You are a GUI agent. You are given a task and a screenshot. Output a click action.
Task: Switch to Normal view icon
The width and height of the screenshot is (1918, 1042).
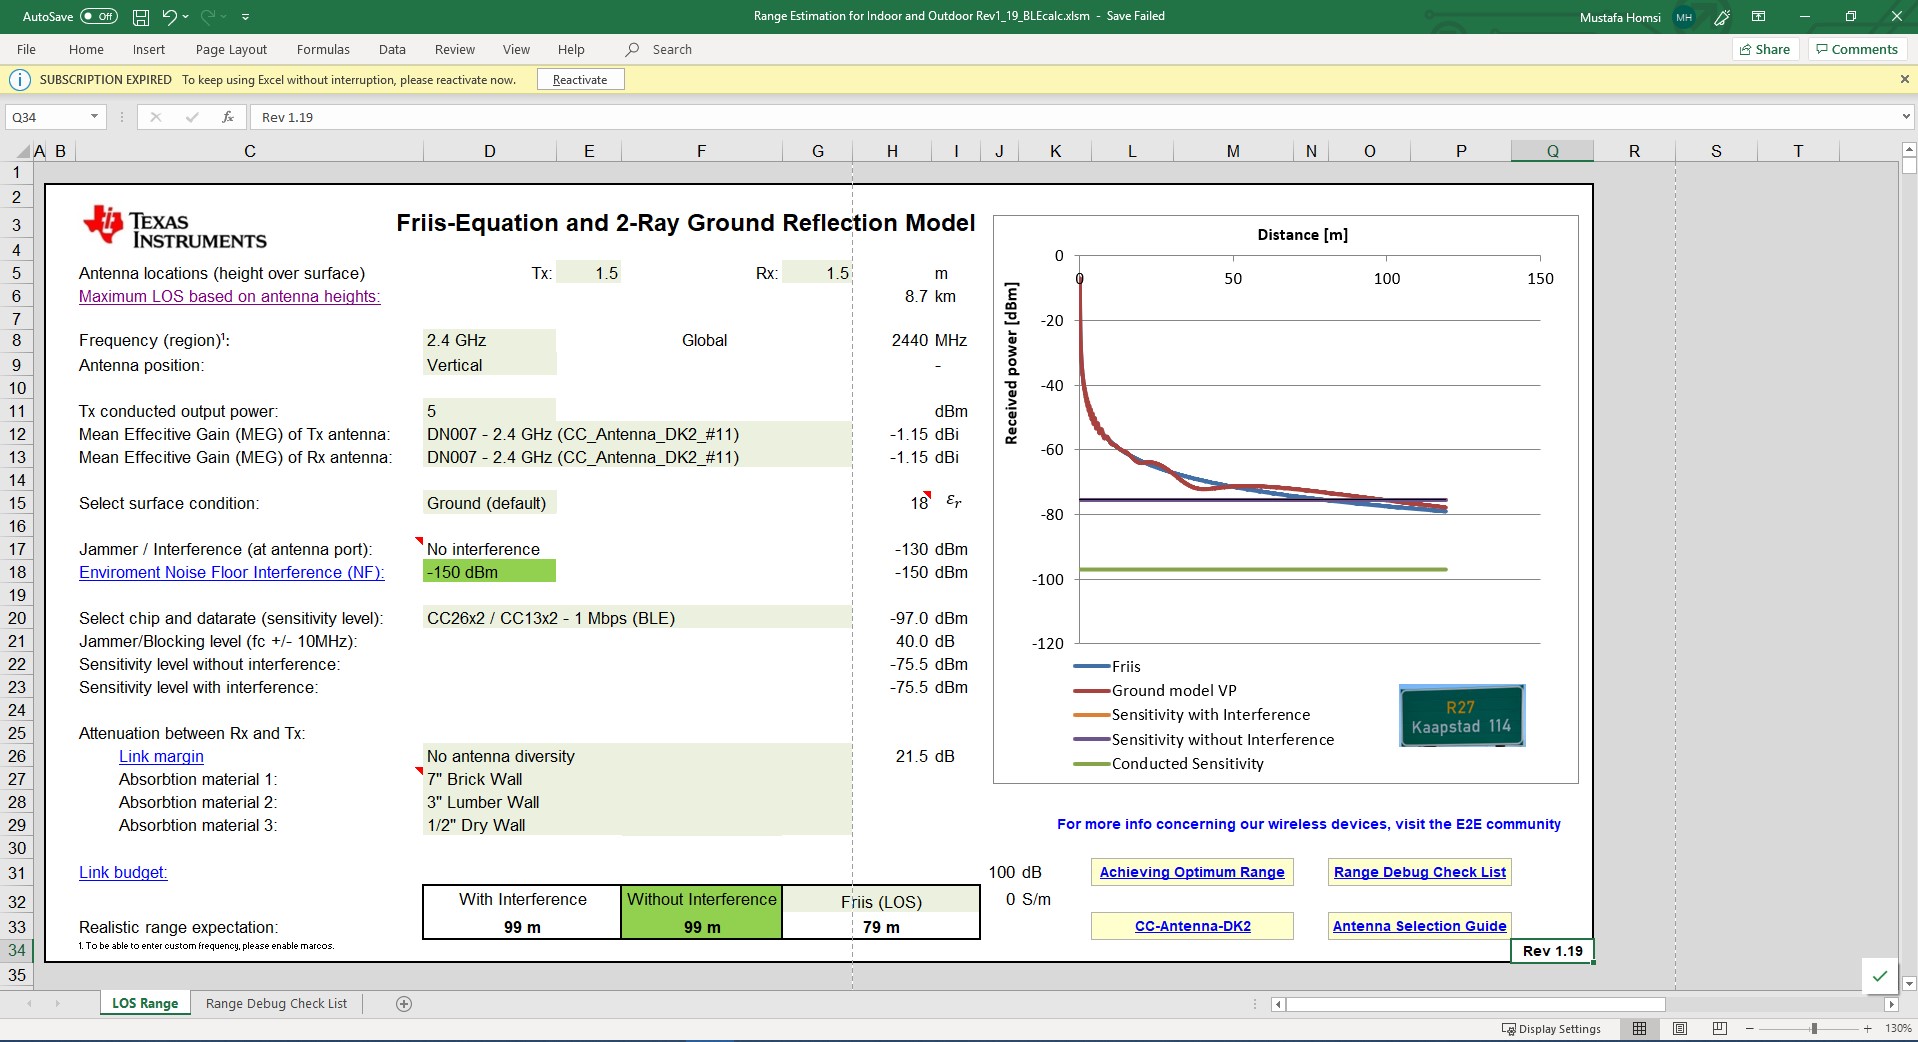[1640, 1028]
